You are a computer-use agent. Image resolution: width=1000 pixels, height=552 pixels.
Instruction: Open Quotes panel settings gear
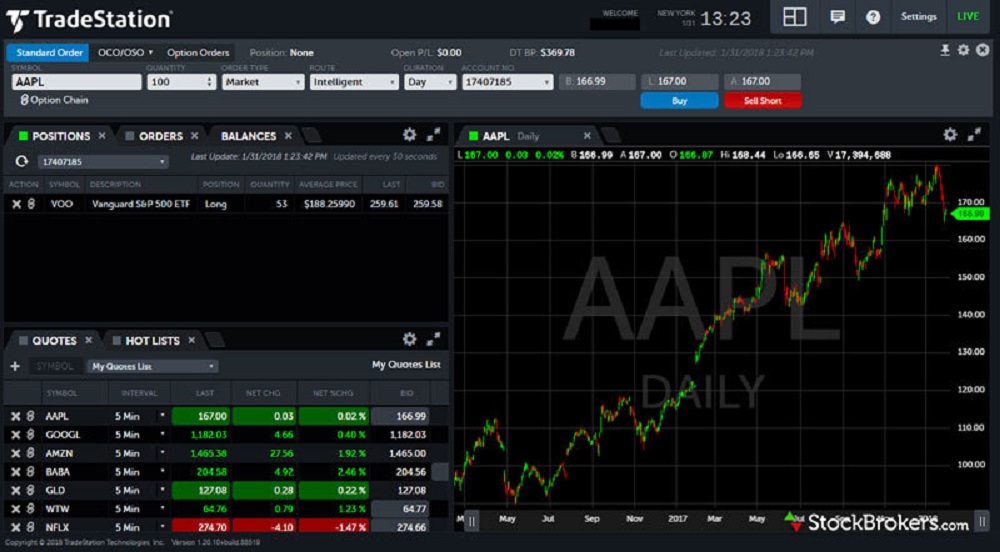[x=409, y=339]
